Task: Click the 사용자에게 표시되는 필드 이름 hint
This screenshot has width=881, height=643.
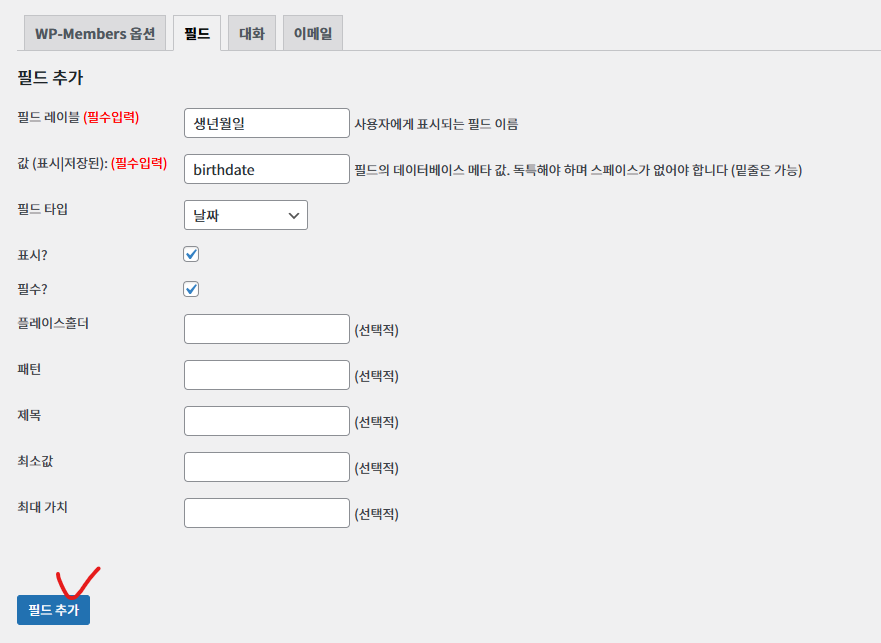Action: click(x=436, y=124)
